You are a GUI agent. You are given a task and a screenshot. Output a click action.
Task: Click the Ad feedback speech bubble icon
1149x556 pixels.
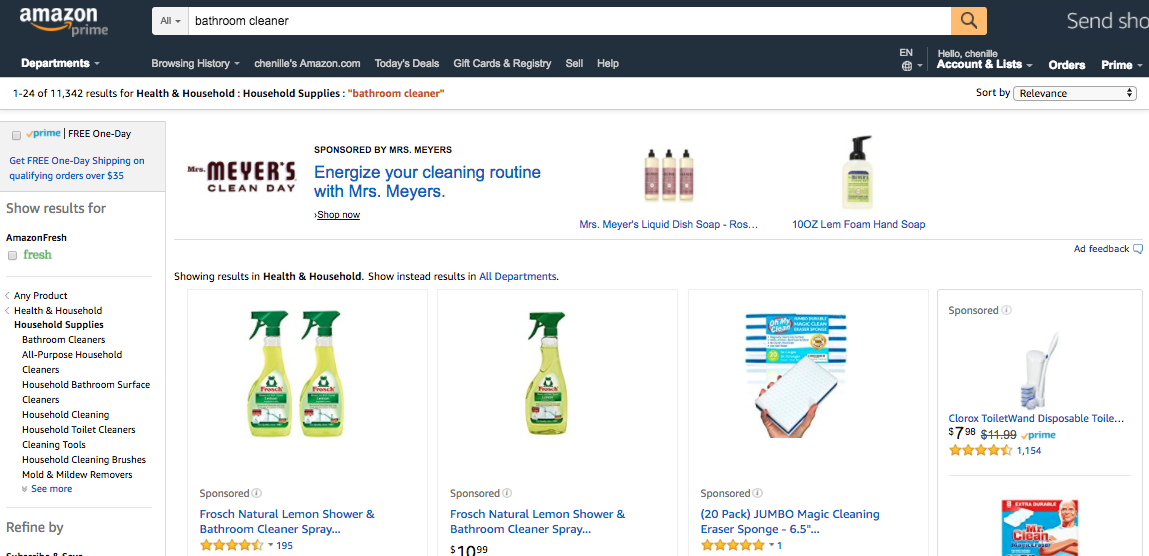(x=1138, y=249)
